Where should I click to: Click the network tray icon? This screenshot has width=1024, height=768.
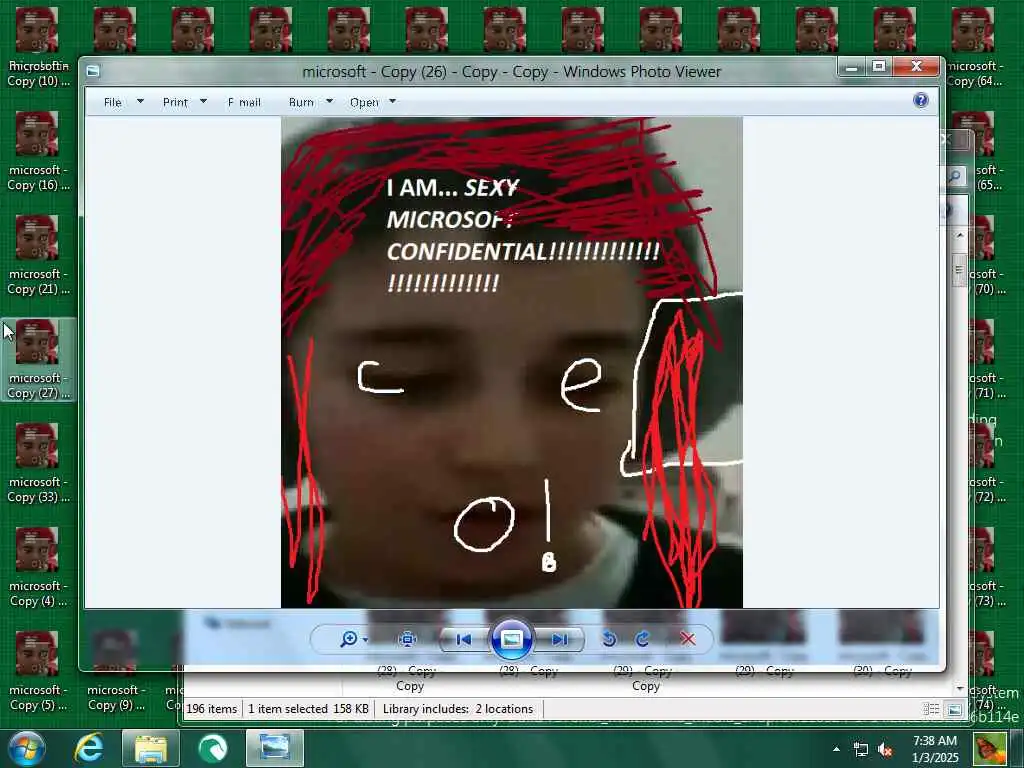861,750
